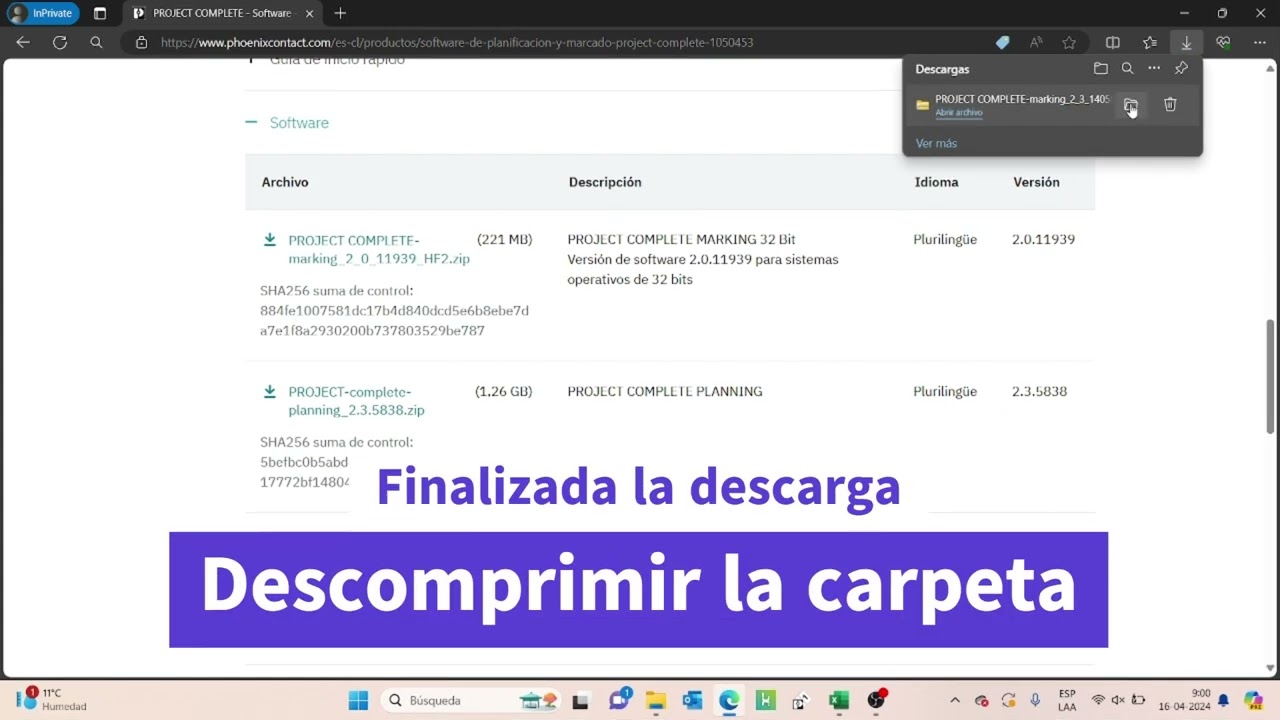
Task: Click Abrir archivo link in Descargas
Action: [958, 113]
